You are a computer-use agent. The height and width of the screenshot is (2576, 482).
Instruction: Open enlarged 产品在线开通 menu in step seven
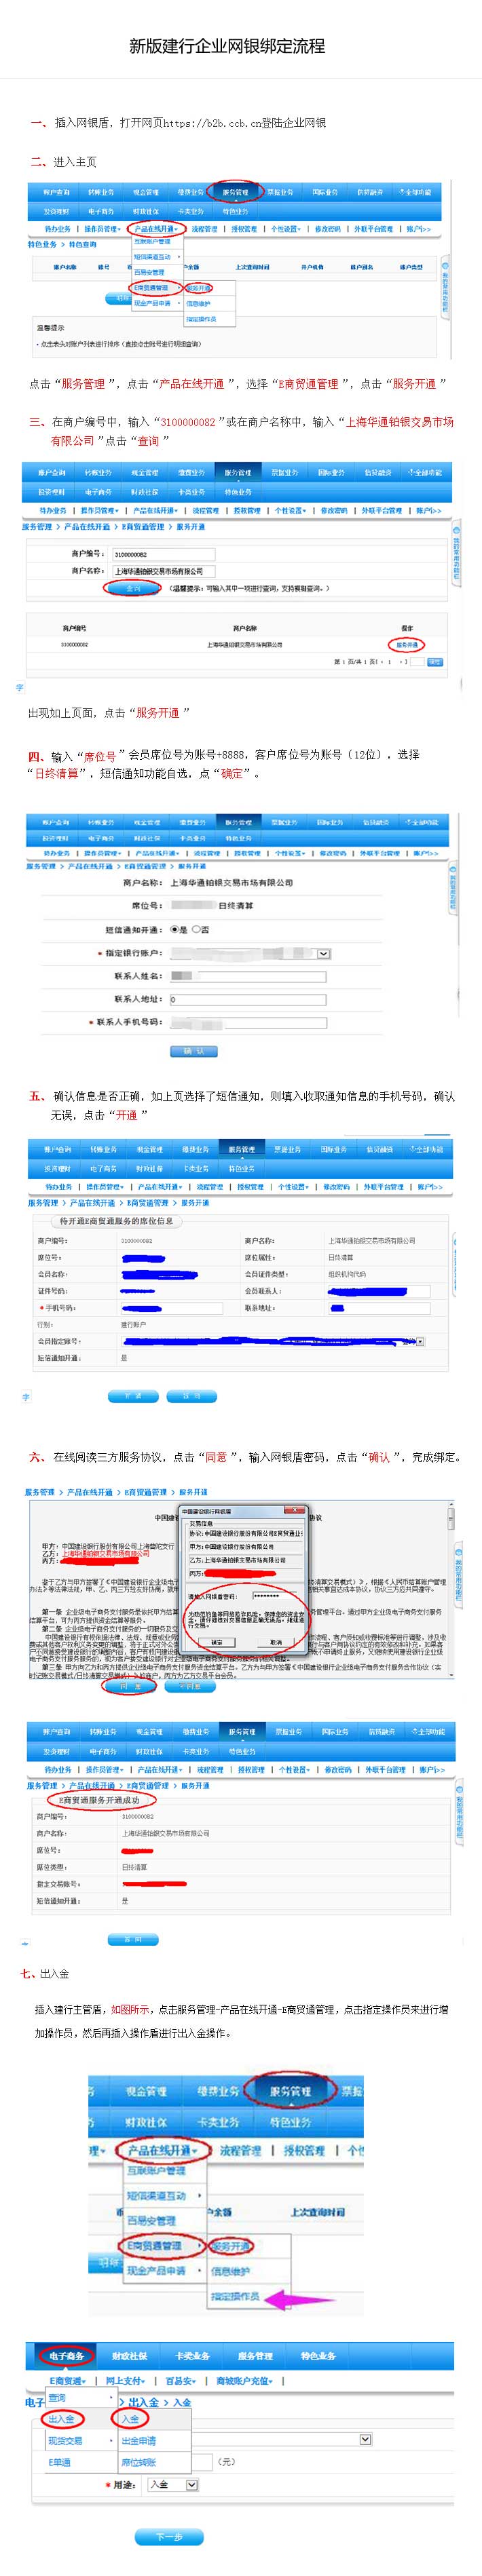point(162,2150)
